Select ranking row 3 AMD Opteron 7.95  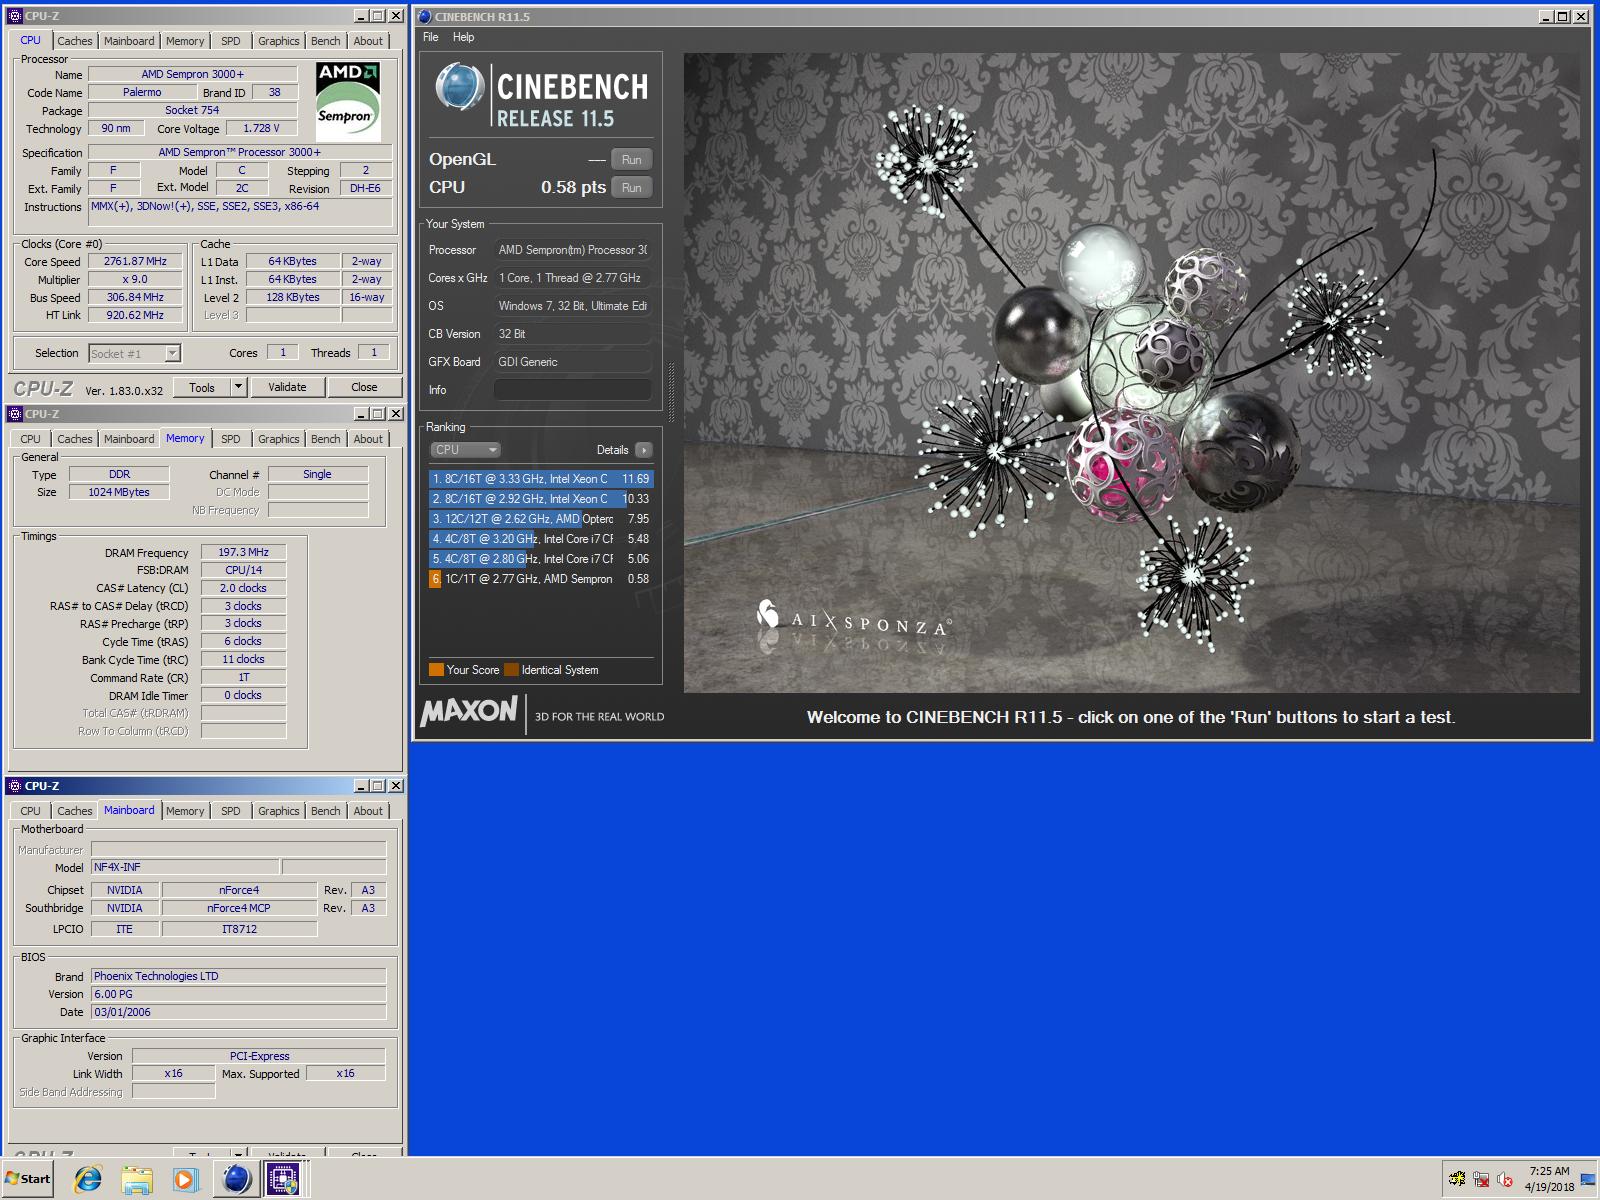pyautogui.click(x=541, y=519)
